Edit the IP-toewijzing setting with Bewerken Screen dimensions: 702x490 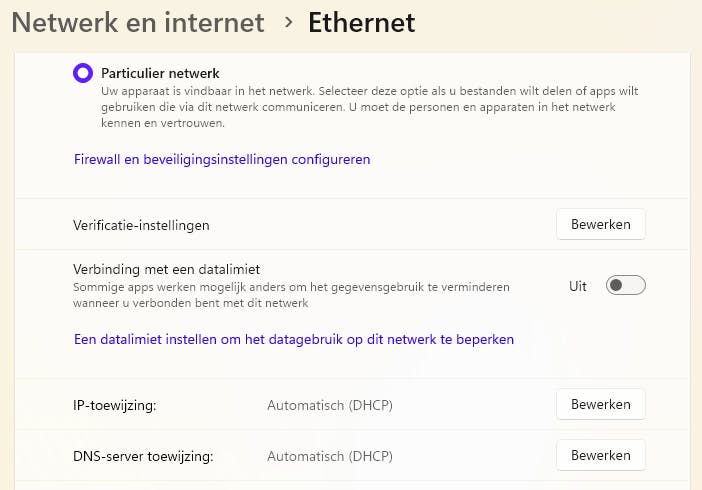coord(600,405)
